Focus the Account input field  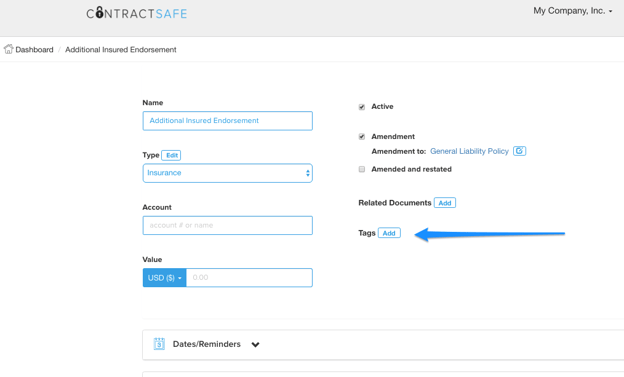tap(228, 225)
